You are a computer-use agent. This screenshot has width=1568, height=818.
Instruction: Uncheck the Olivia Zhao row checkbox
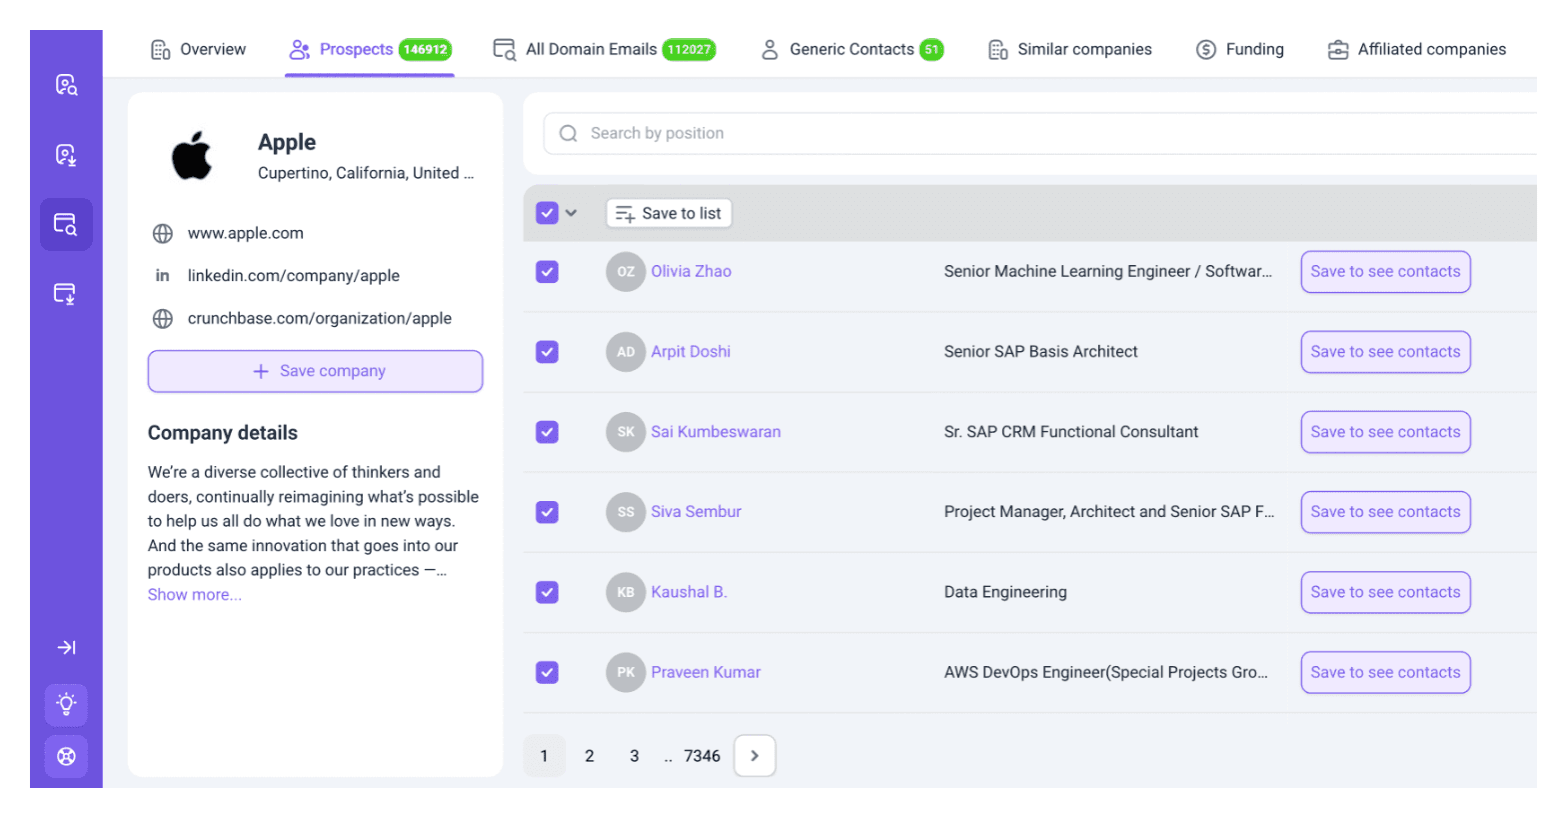547,272
